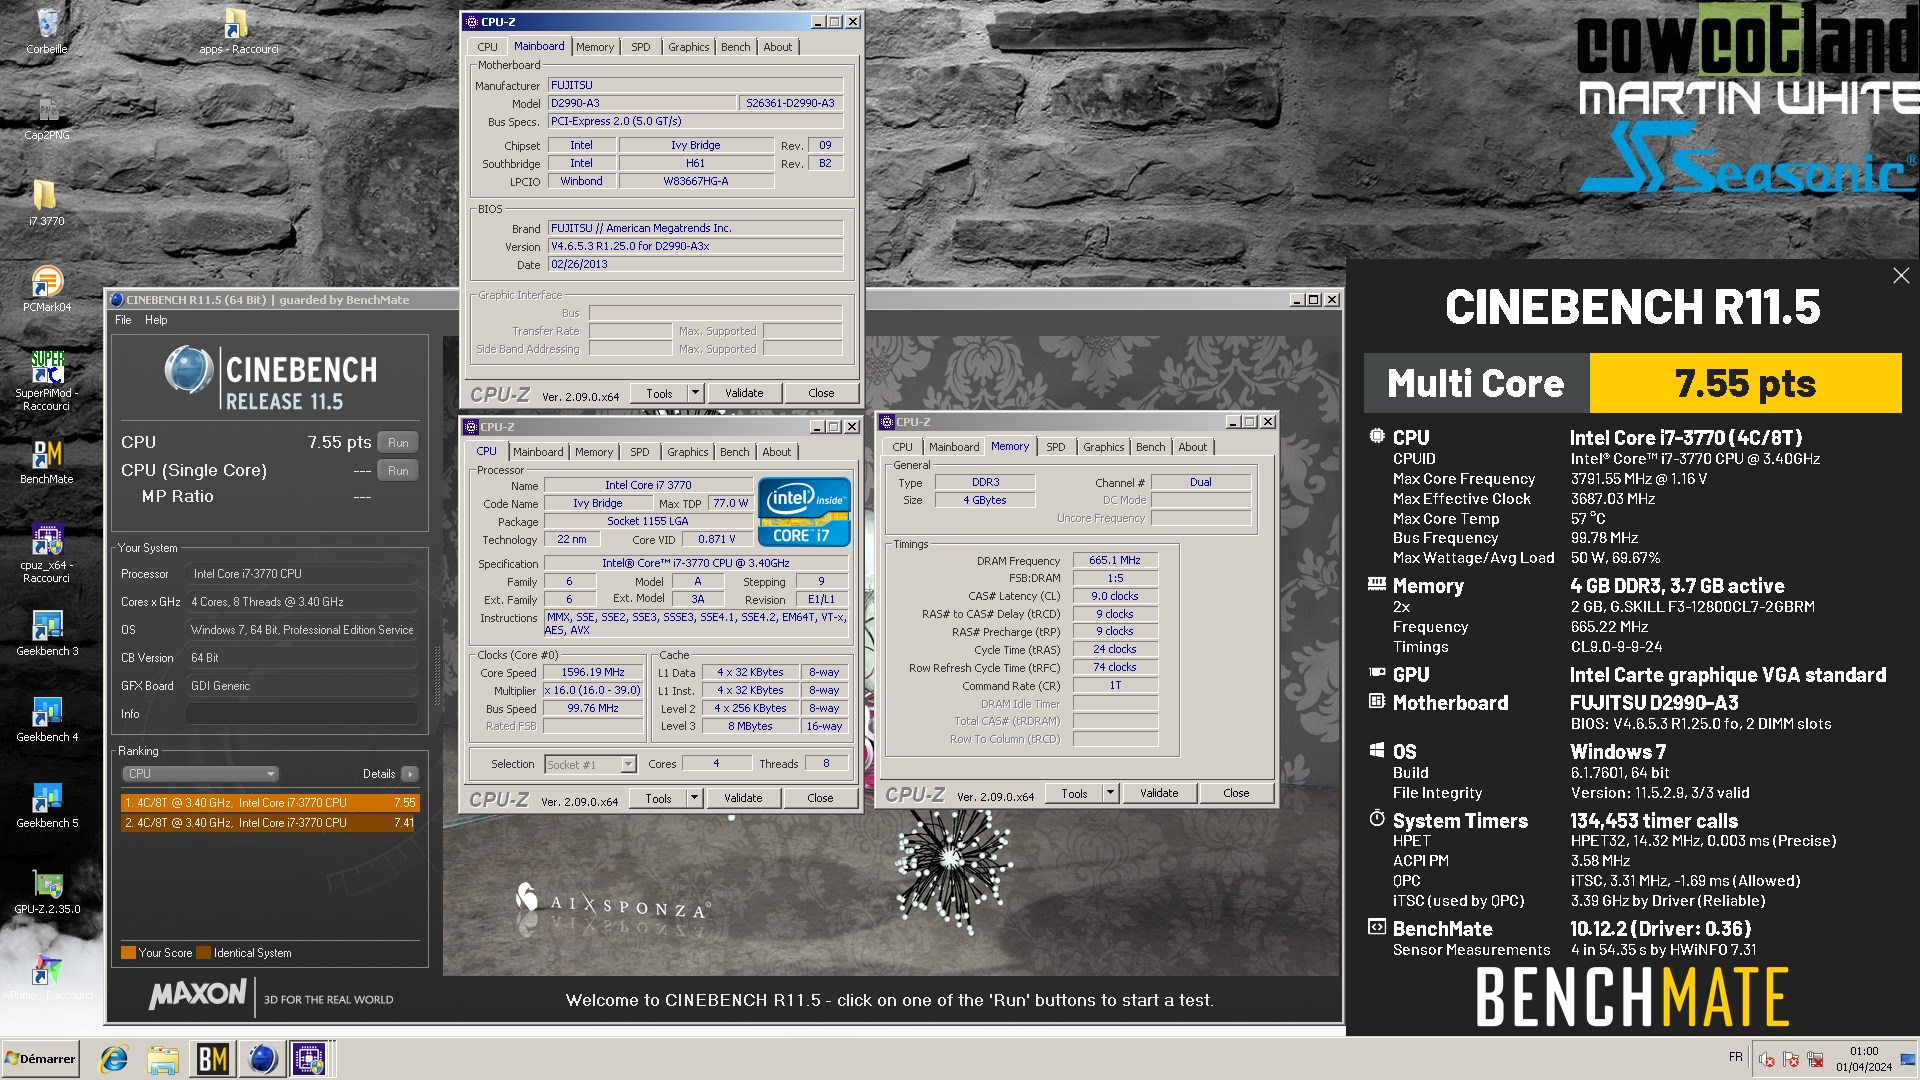
Task: Click the CPU-Z Mainboard window title icon
Action: tap(472, 22)
